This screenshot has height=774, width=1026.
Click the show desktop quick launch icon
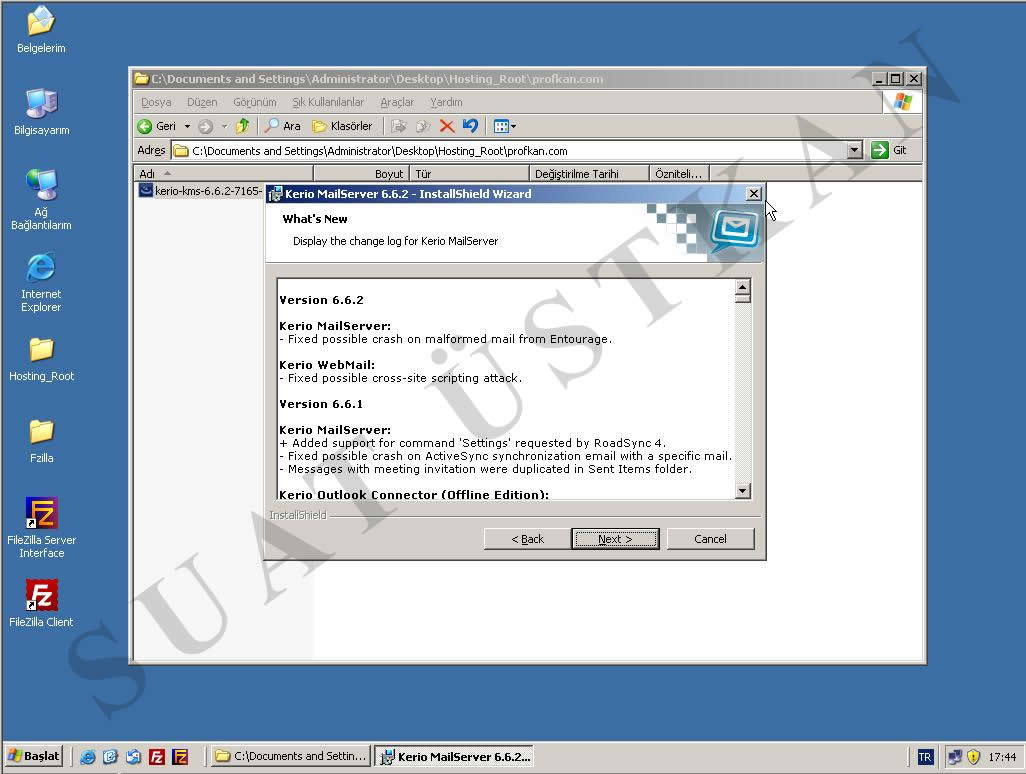click(110, 757)
